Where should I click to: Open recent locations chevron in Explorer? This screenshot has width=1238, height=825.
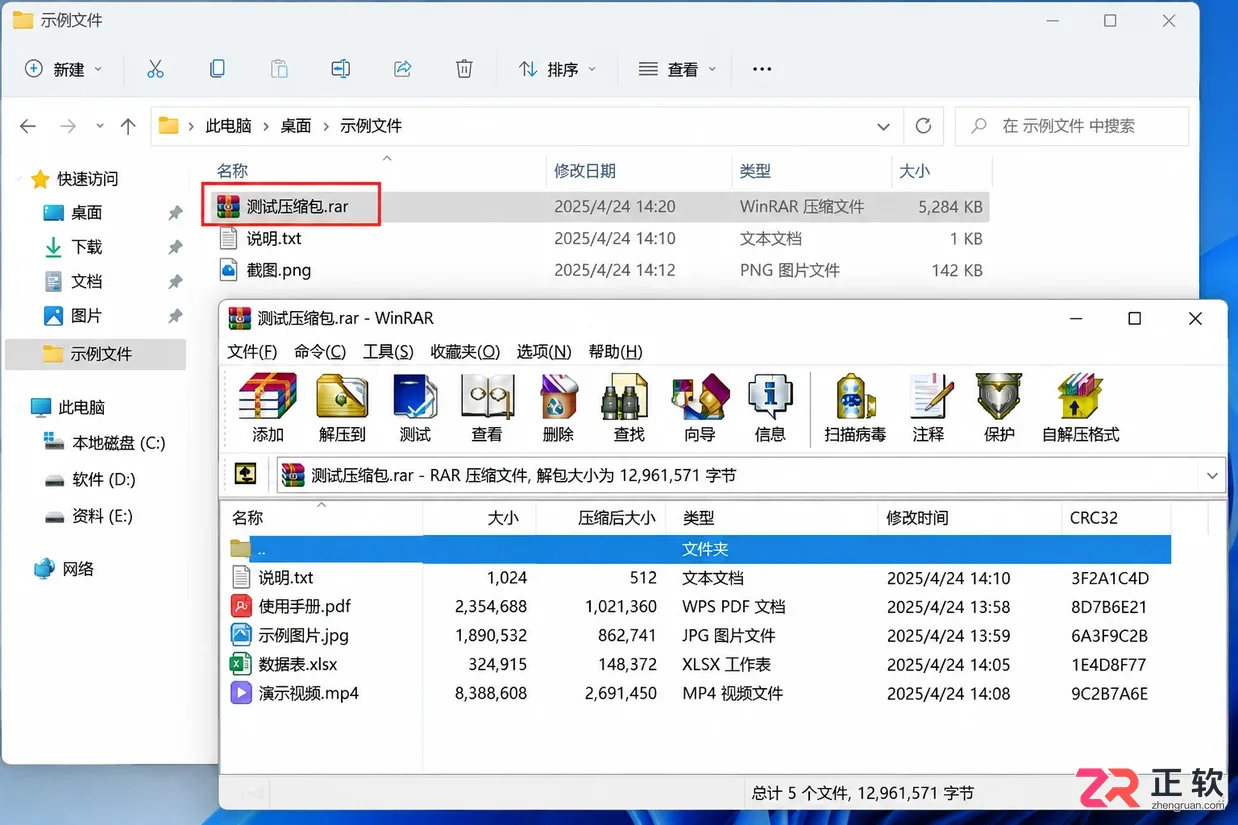click(99, 126)
